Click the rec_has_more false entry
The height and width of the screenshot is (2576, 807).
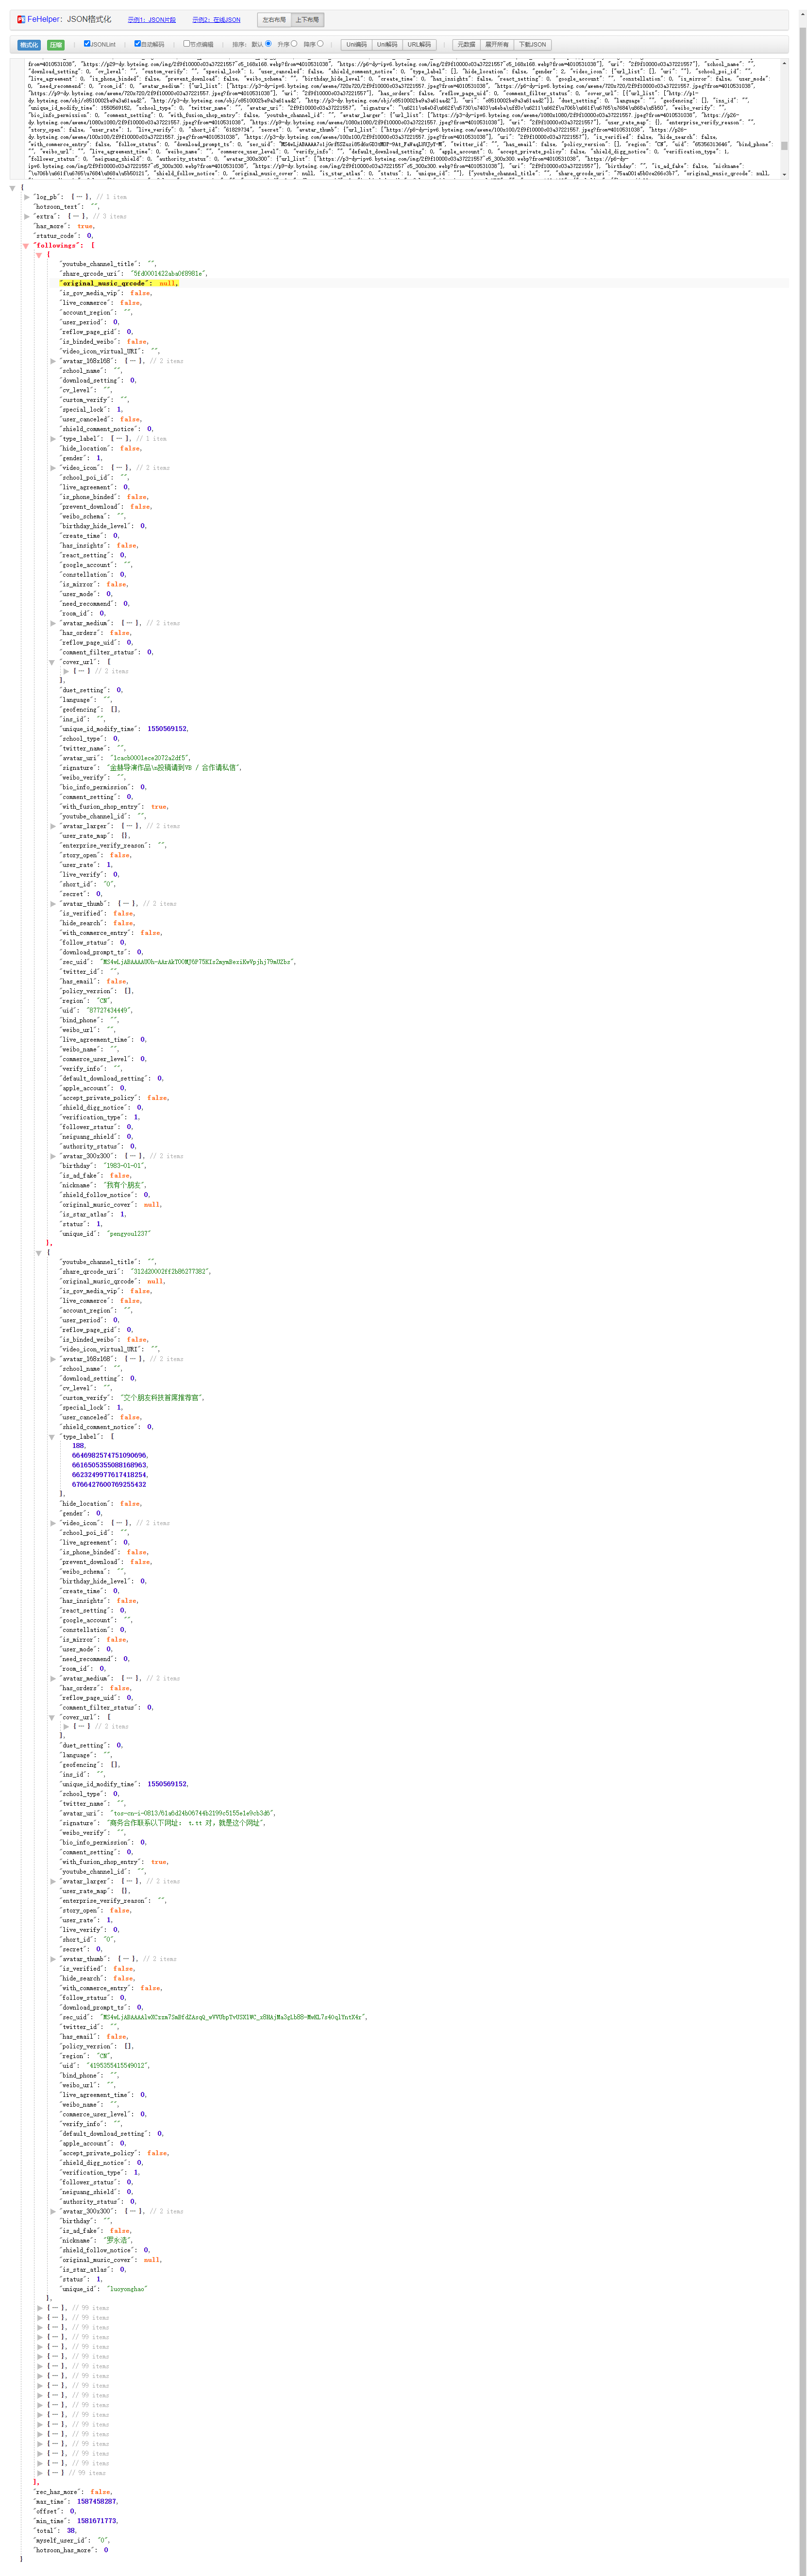[73, 2492]
